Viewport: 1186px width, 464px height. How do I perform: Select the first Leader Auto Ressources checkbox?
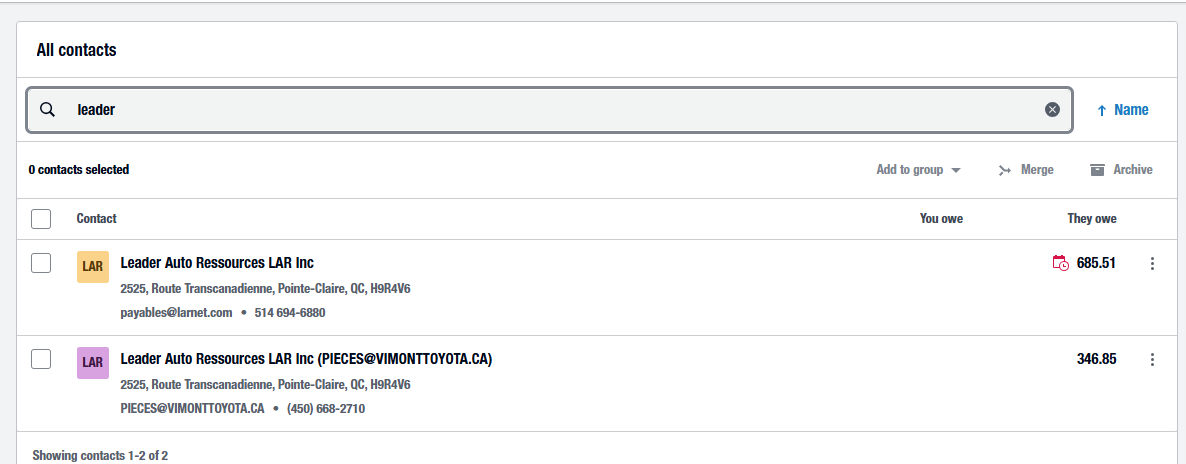point(41,263)
